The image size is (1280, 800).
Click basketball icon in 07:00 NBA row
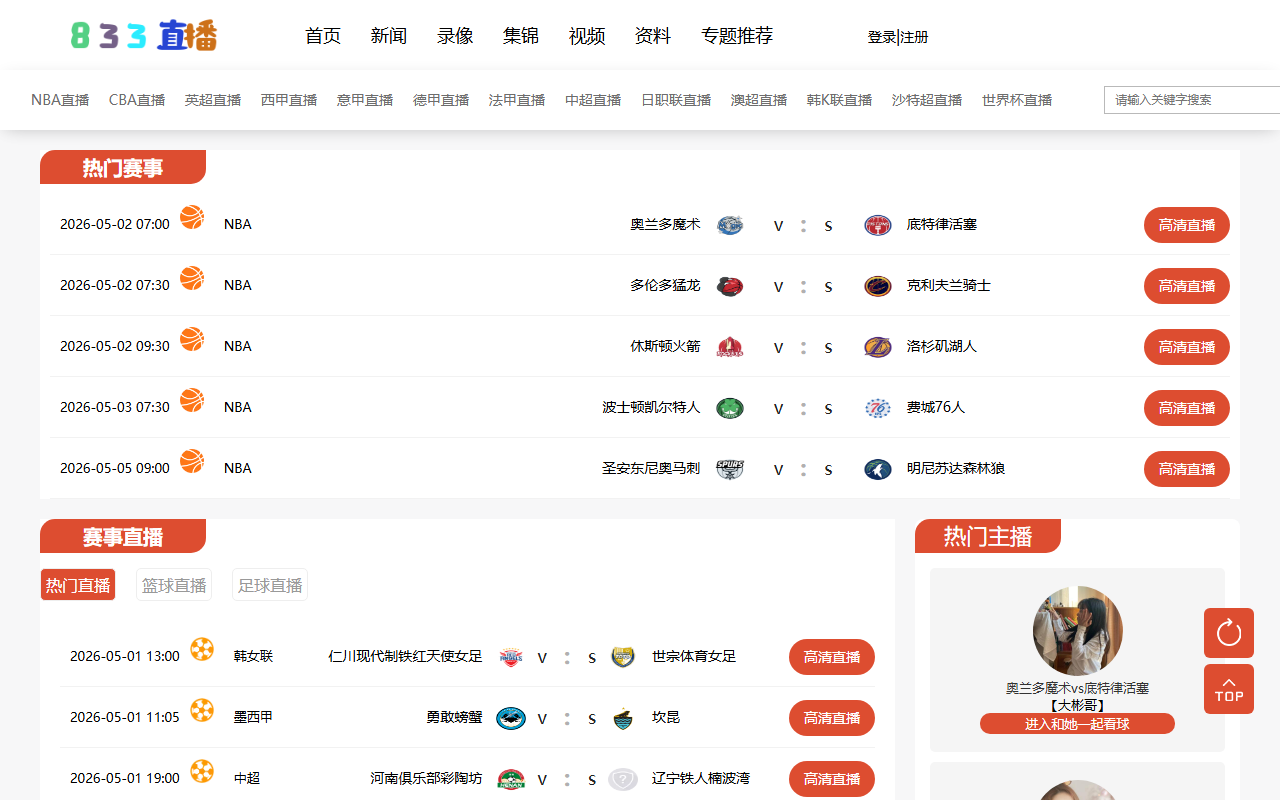click(192, 217)
